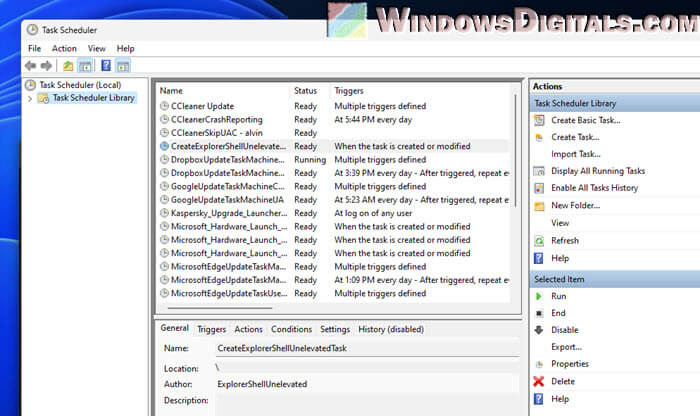Click the Name field showing CreateExplorerShellUnelevatedTask

[x=367, y=348]
